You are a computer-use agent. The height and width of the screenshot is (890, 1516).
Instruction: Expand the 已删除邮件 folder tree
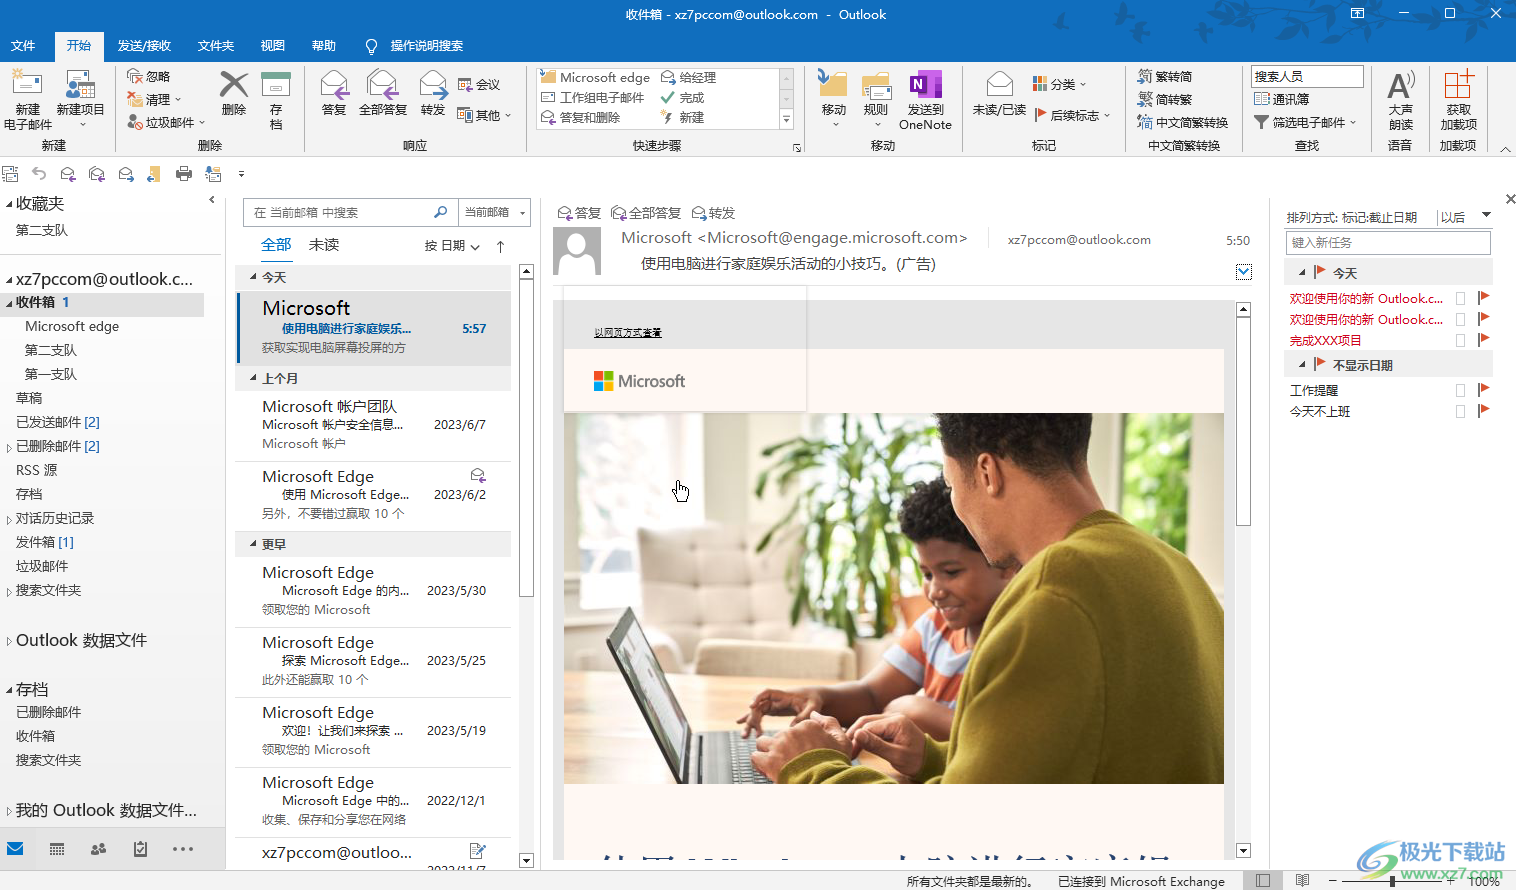point(9,447)
